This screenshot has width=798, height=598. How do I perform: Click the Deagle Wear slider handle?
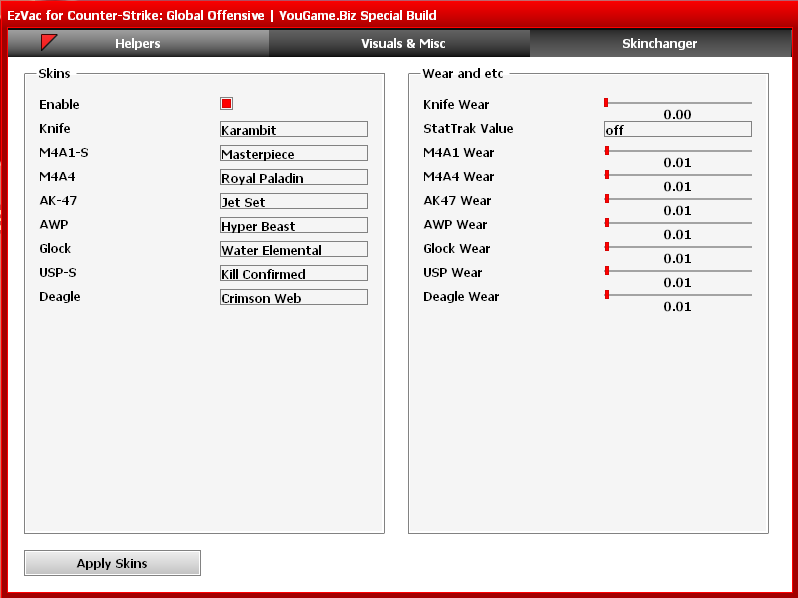[607, 295]
